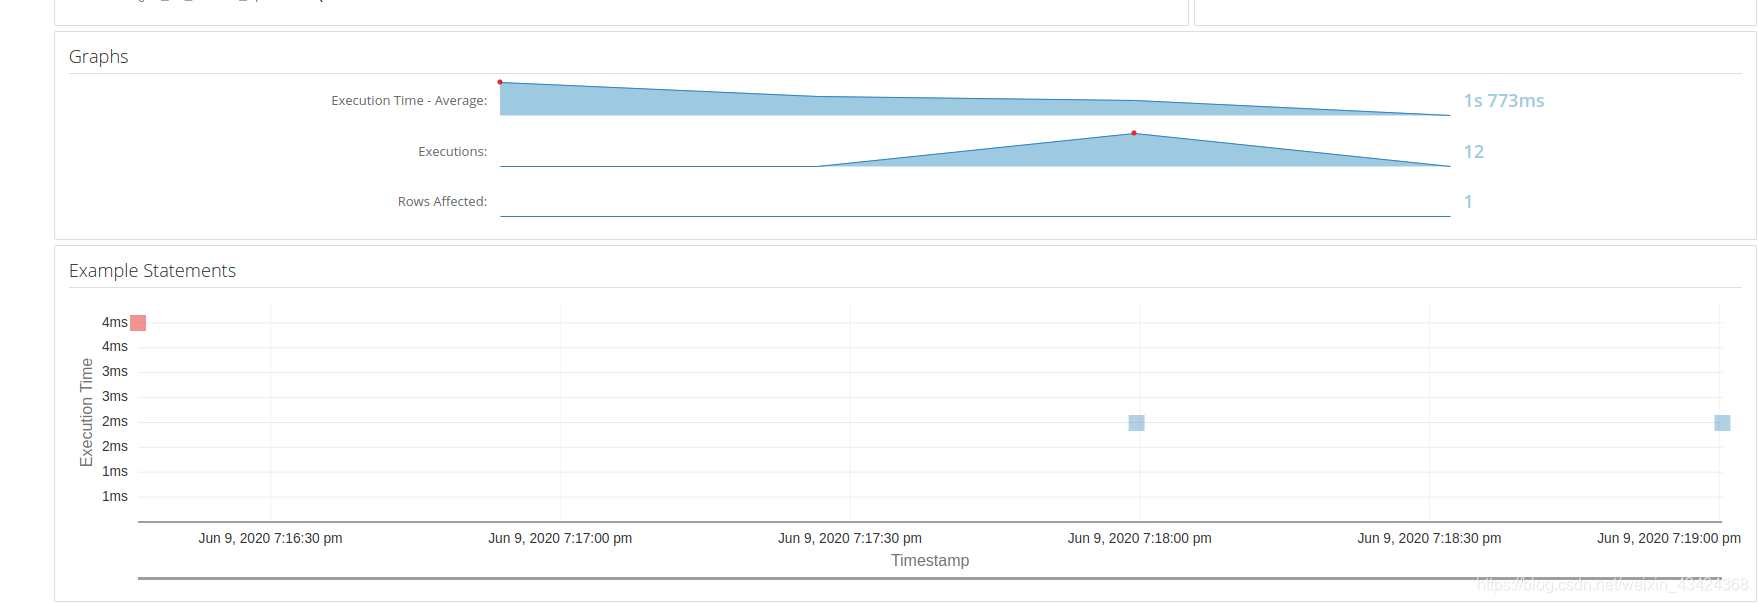Click the red dot on Execution Time graph
The image size is (1758, 603).
[500, 82]
